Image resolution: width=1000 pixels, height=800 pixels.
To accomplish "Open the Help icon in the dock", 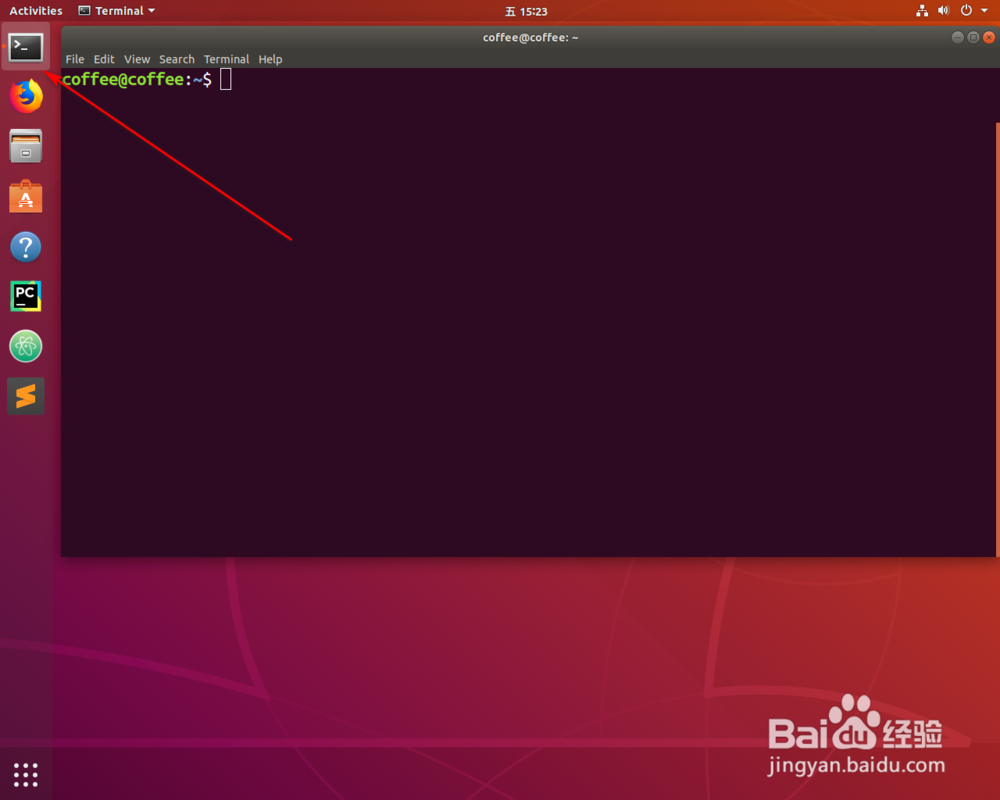I will (x=26, y=247).
